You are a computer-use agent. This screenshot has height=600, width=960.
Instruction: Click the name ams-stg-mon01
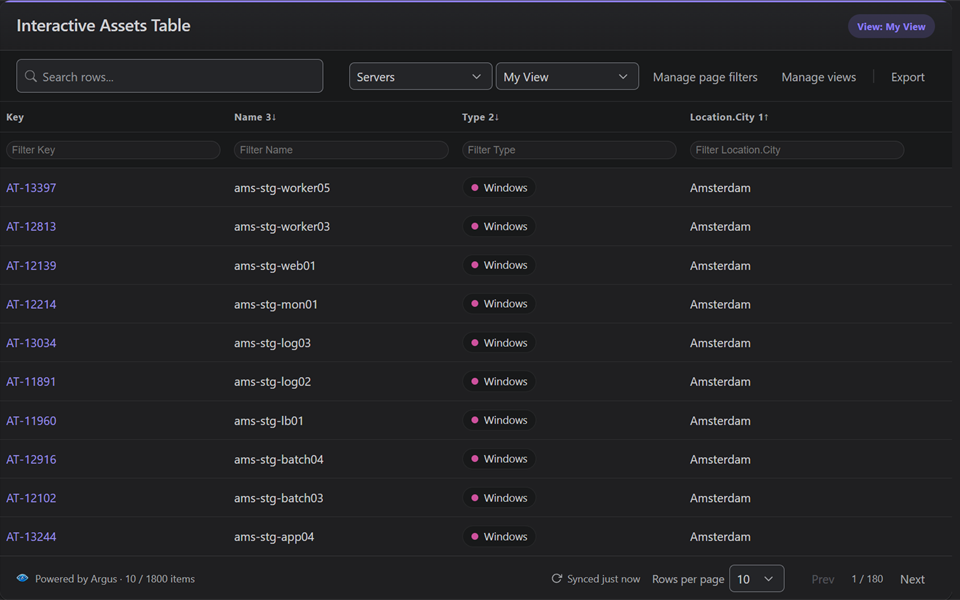[276, 304]
